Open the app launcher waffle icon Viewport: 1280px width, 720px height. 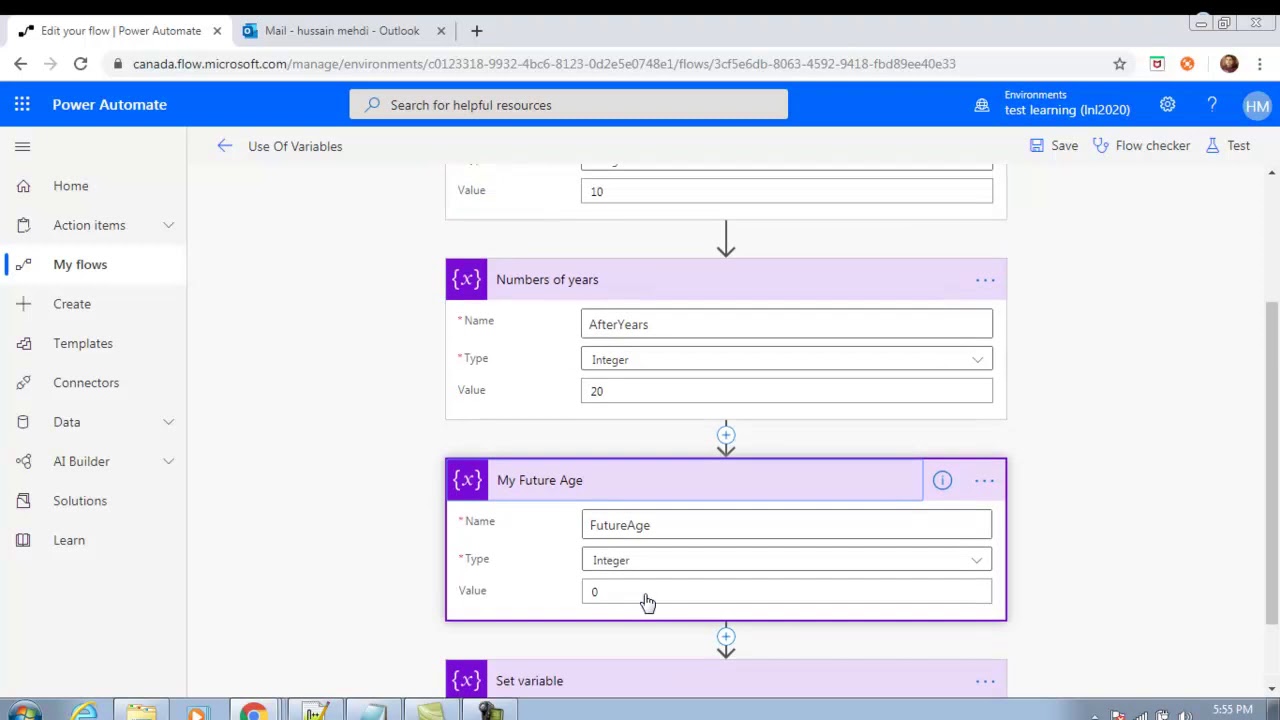[x=22, y=104]
